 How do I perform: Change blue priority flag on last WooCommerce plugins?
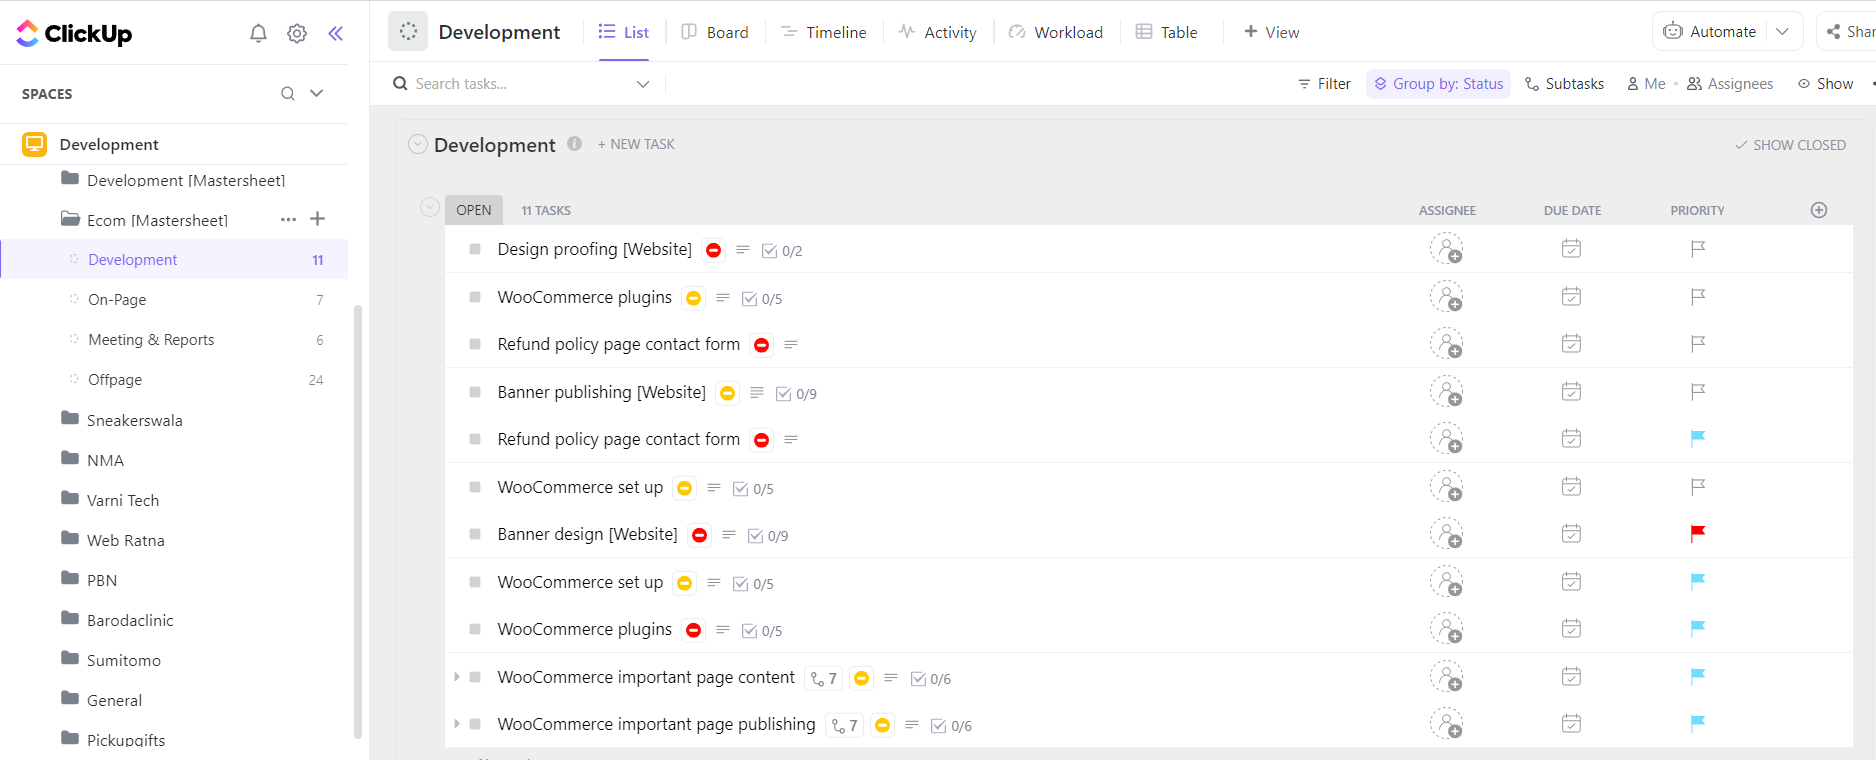tap(1698, 628)
